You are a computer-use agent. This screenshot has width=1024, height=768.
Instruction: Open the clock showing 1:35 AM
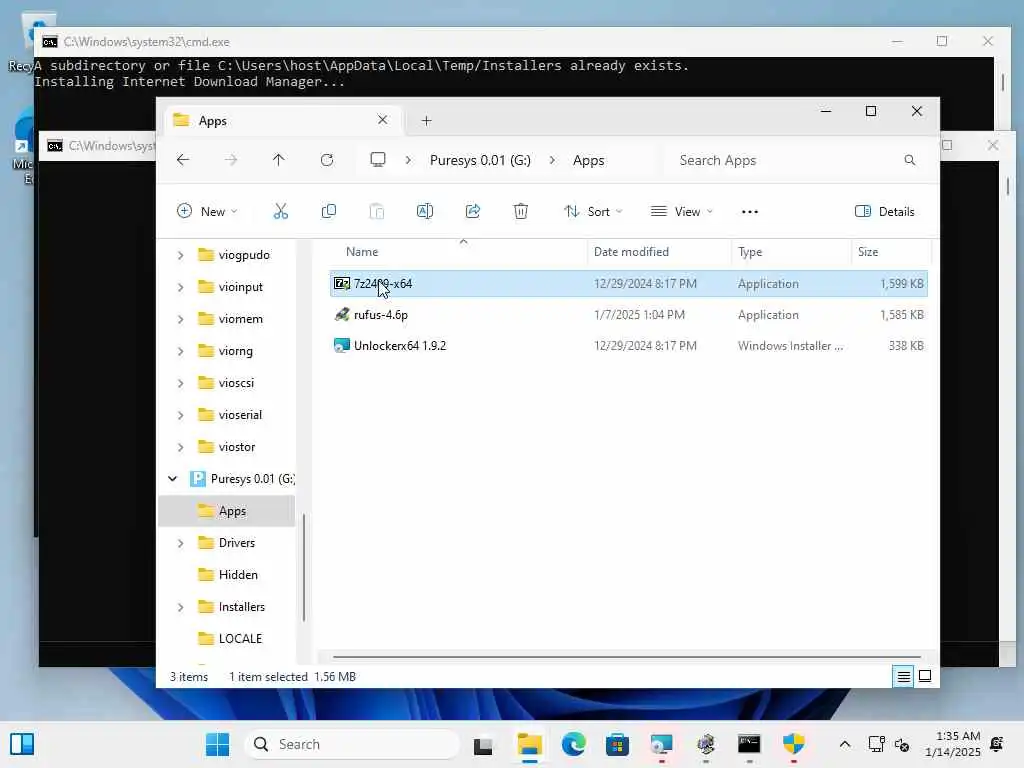coord(952,744)
